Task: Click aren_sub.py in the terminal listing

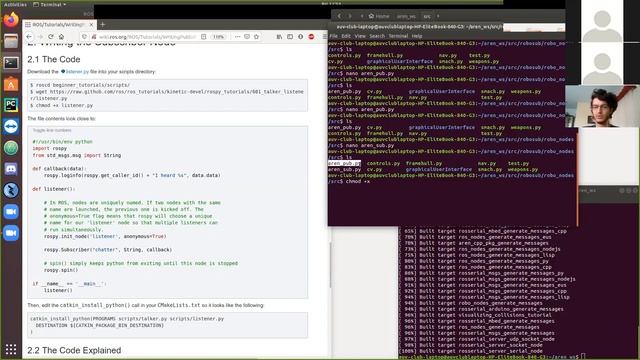Action: click(344, 169)
